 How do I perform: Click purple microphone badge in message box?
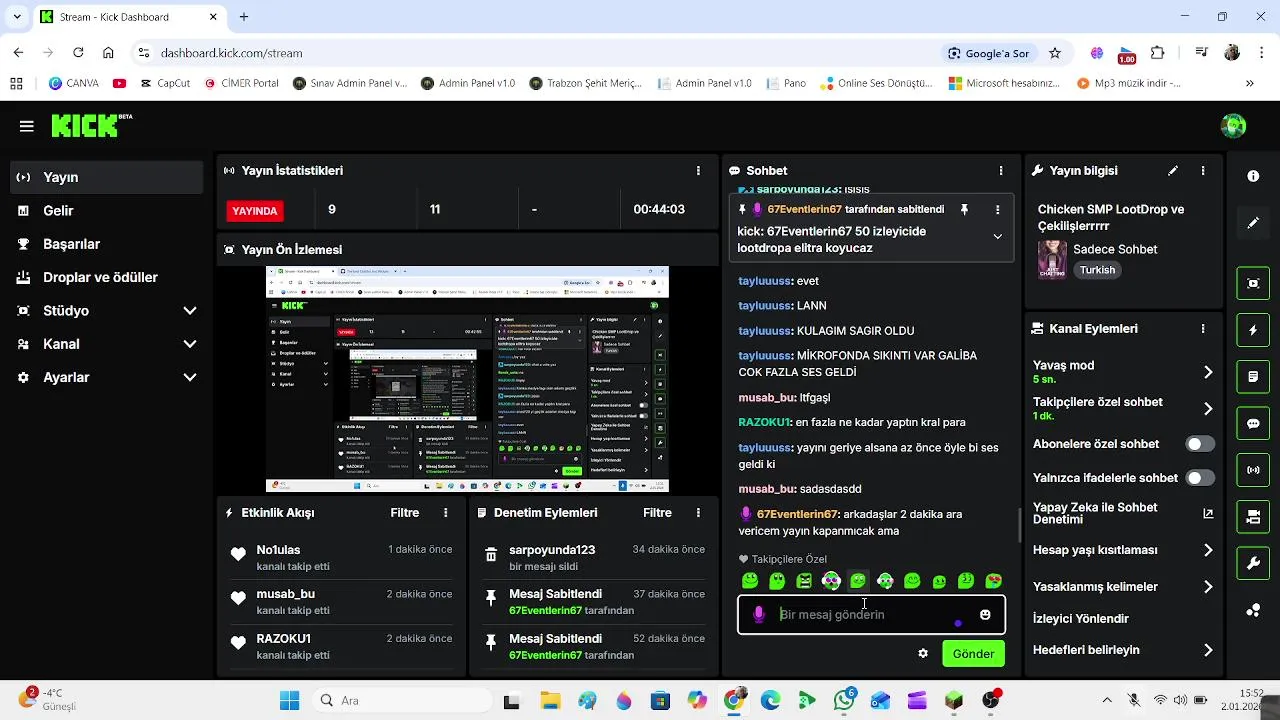point(759,615)
